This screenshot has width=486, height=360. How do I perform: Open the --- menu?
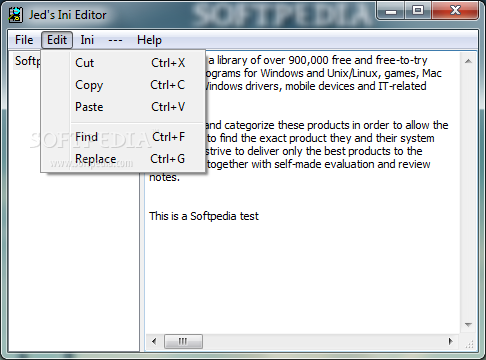click(115, 40)
